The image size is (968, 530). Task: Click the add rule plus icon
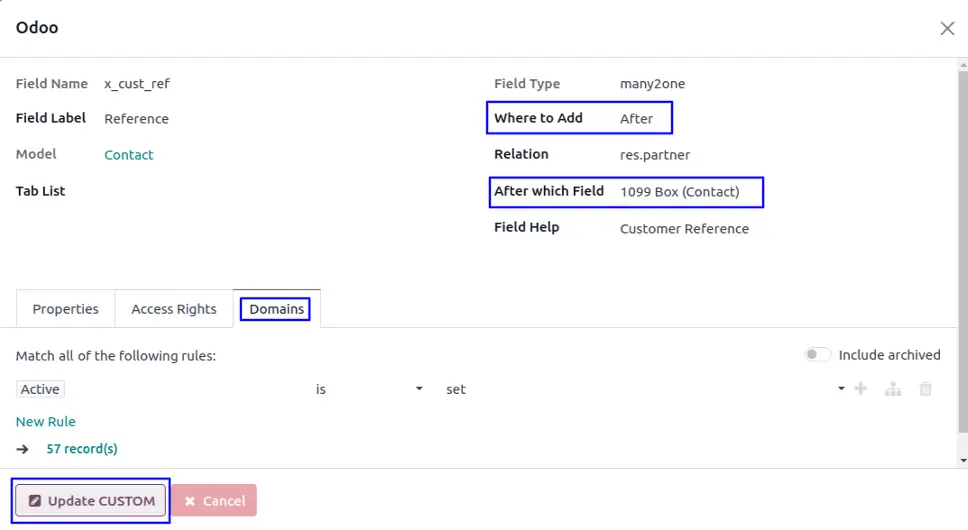[x=860, y=389]
